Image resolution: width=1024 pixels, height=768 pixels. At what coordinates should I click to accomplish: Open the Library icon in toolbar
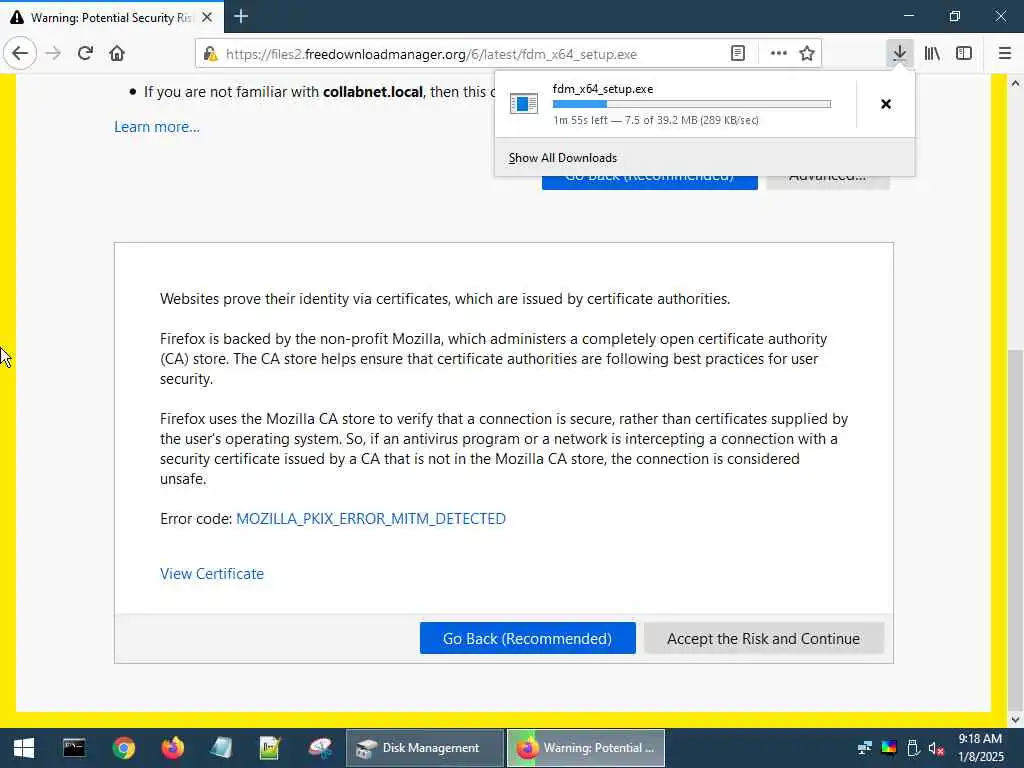932,54
